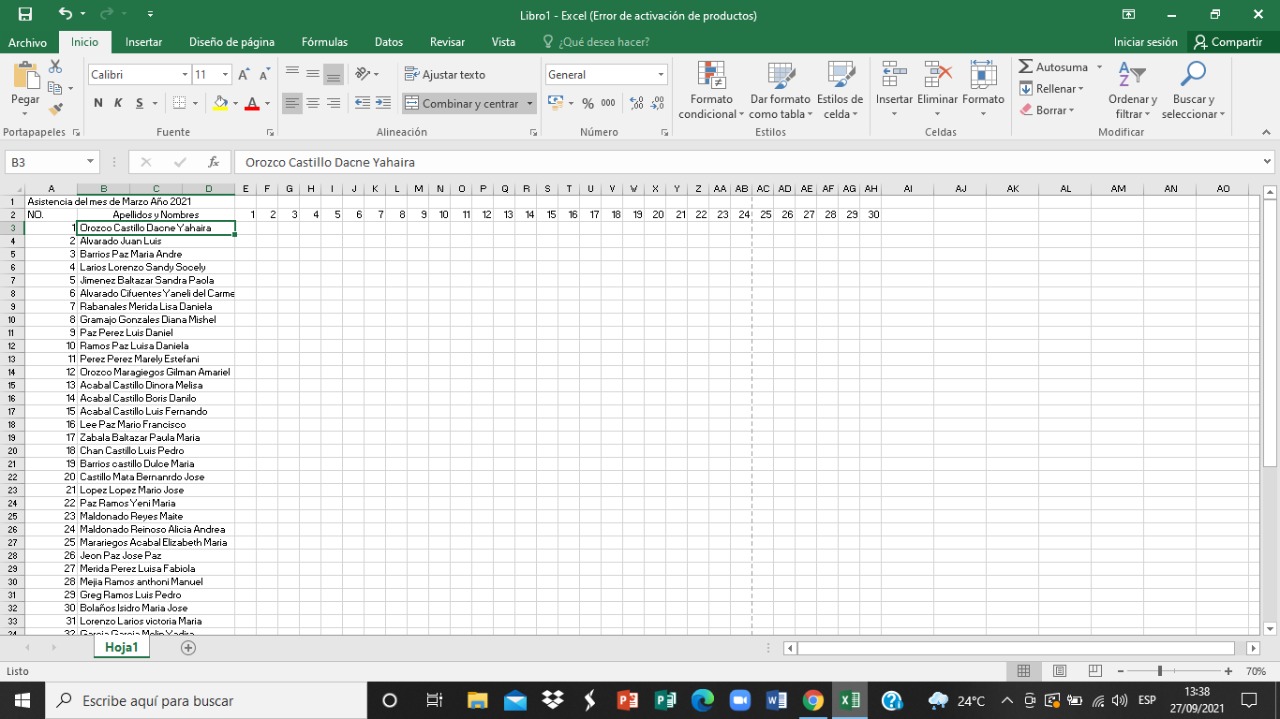1280x719 pixels.
Task: Click the increase indent icon
Action: 383,103
